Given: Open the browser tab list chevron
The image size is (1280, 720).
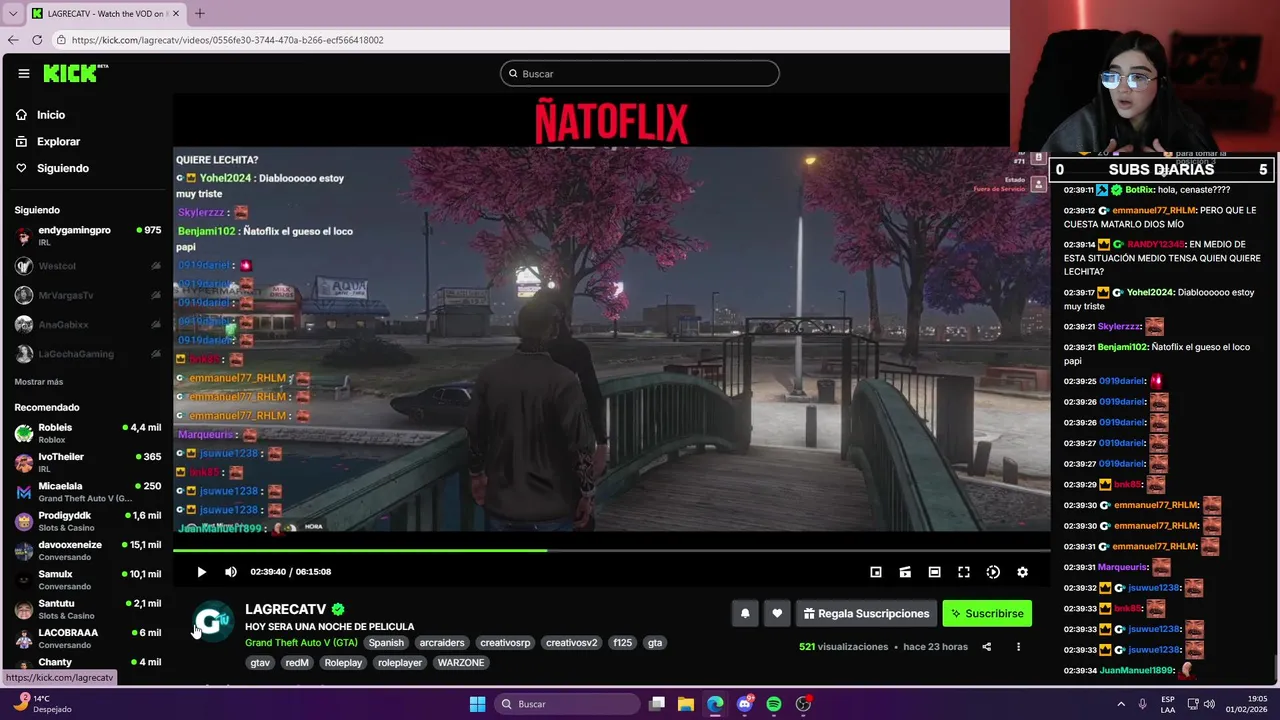Looking at the screenshot, I should 12,14.
